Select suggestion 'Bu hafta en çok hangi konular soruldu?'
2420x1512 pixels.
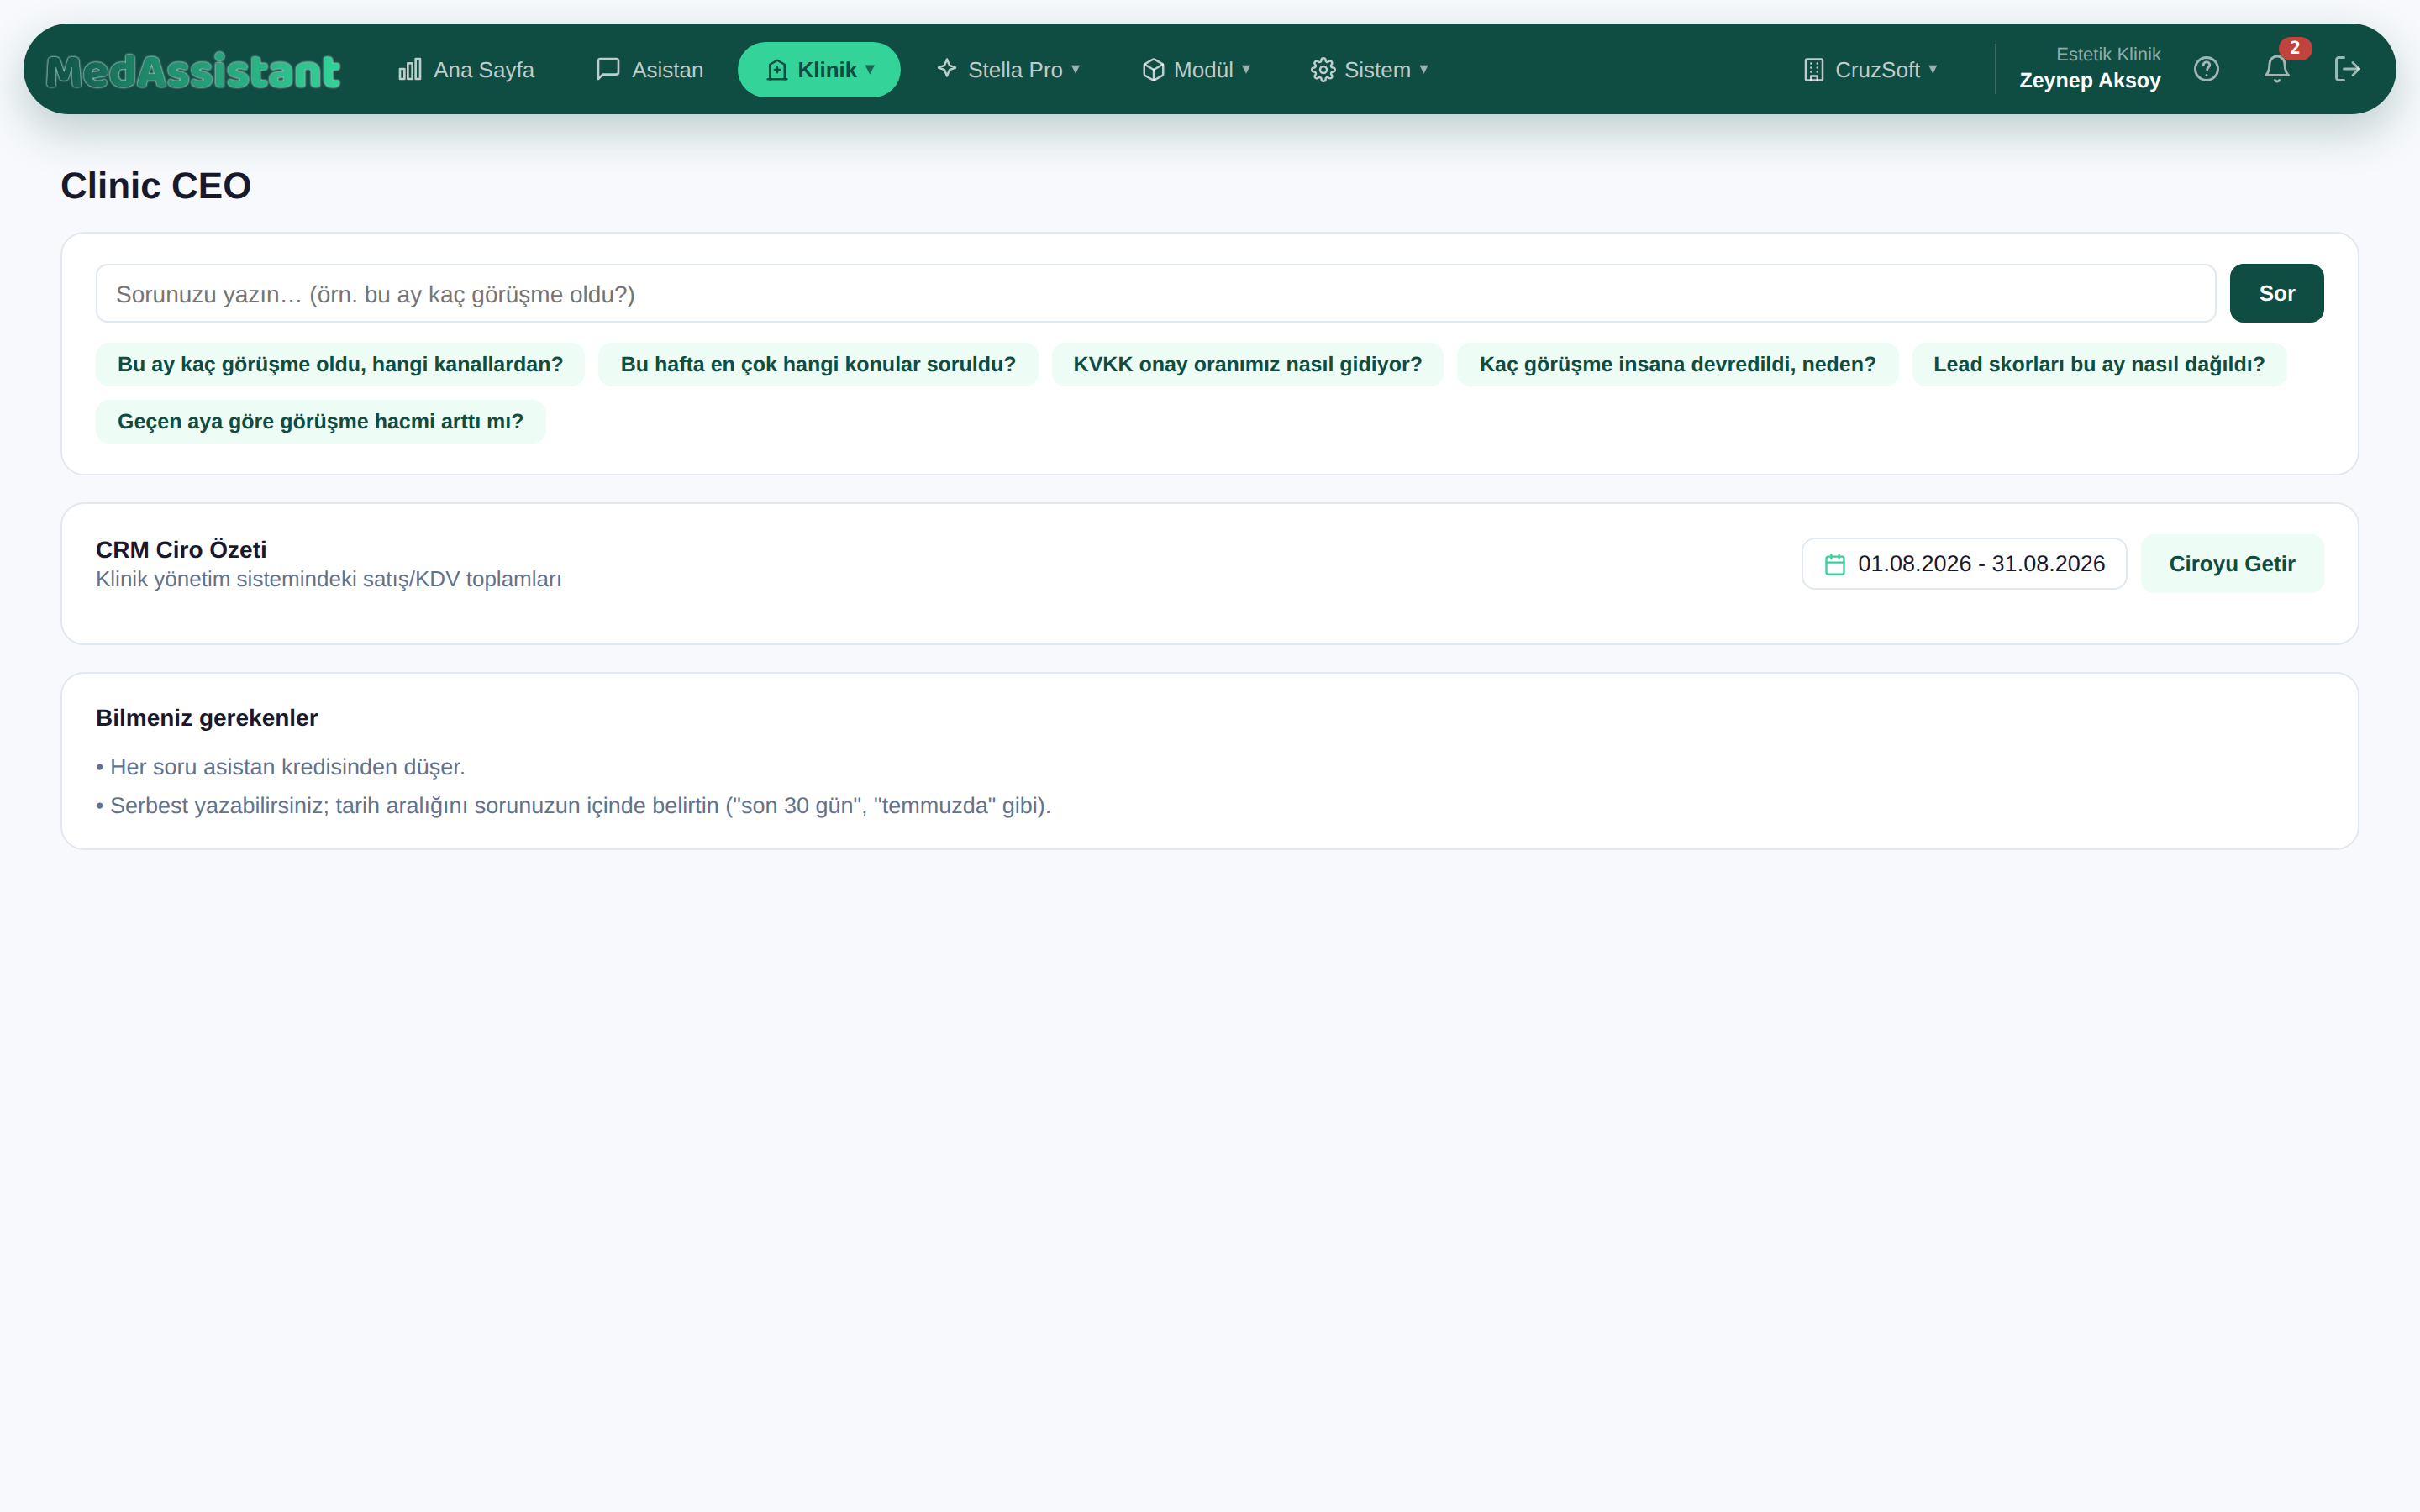818,364
